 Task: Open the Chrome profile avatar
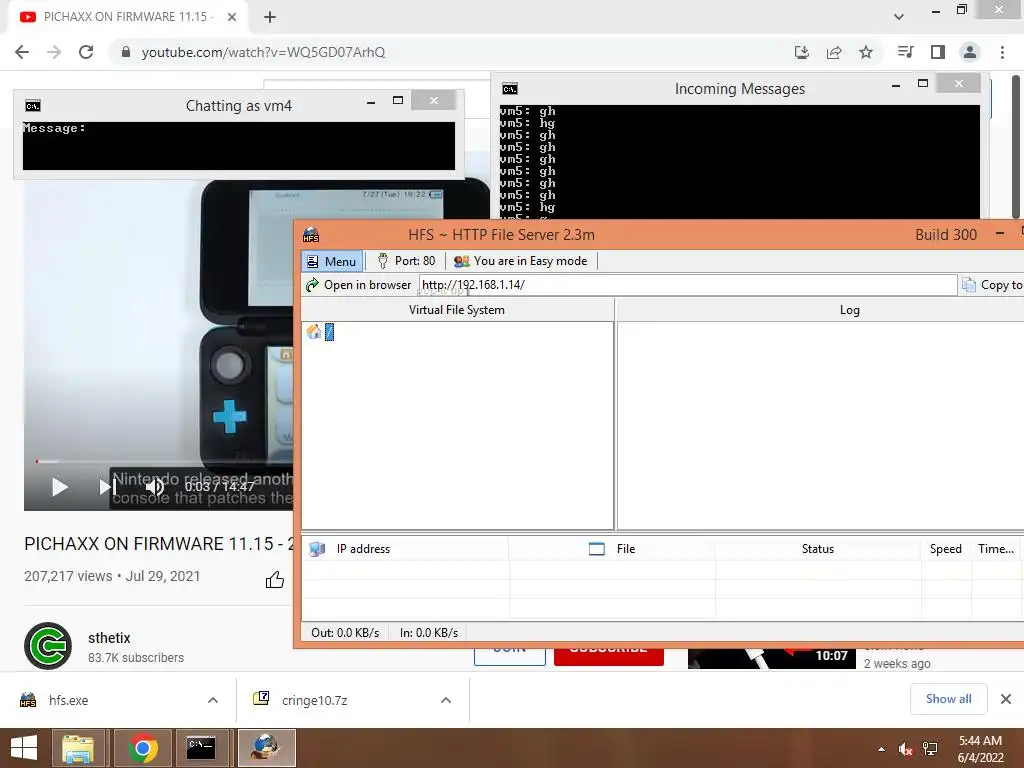(x=970, y=52)
